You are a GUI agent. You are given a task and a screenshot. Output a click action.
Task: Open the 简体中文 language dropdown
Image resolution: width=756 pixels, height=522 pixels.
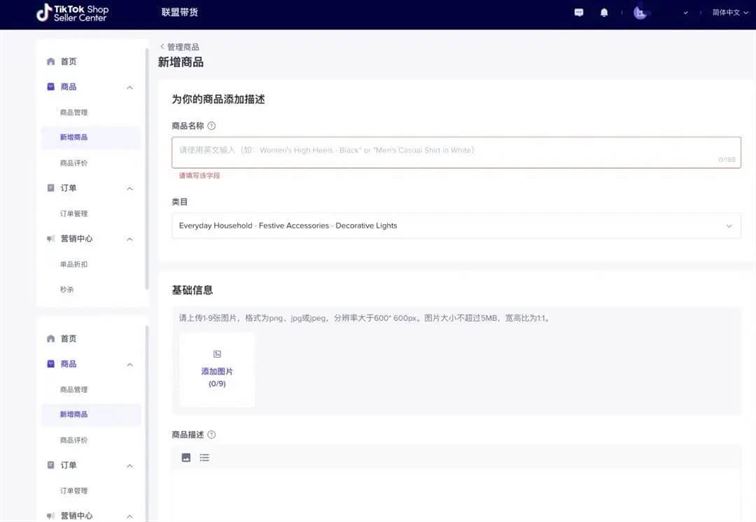730,13
